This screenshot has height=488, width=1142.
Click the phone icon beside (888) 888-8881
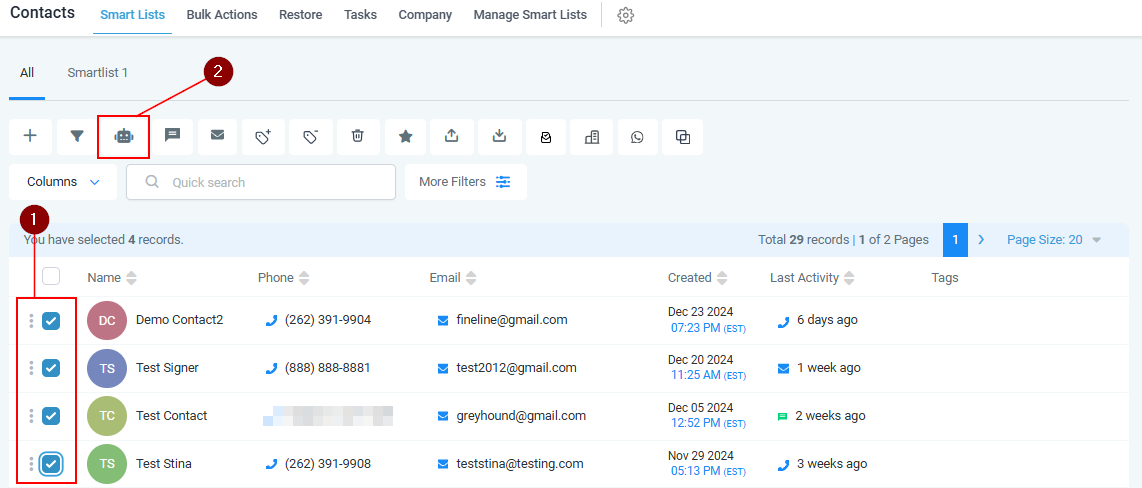[272, 369]
